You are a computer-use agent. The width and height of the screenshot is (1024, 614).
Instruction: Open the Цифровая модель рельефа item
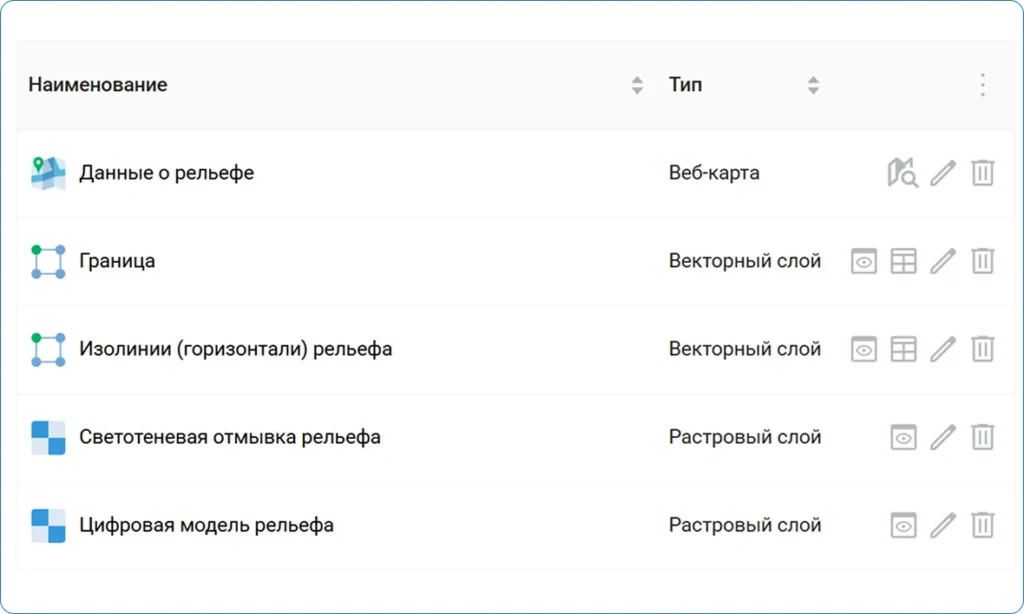coord(206,525)
